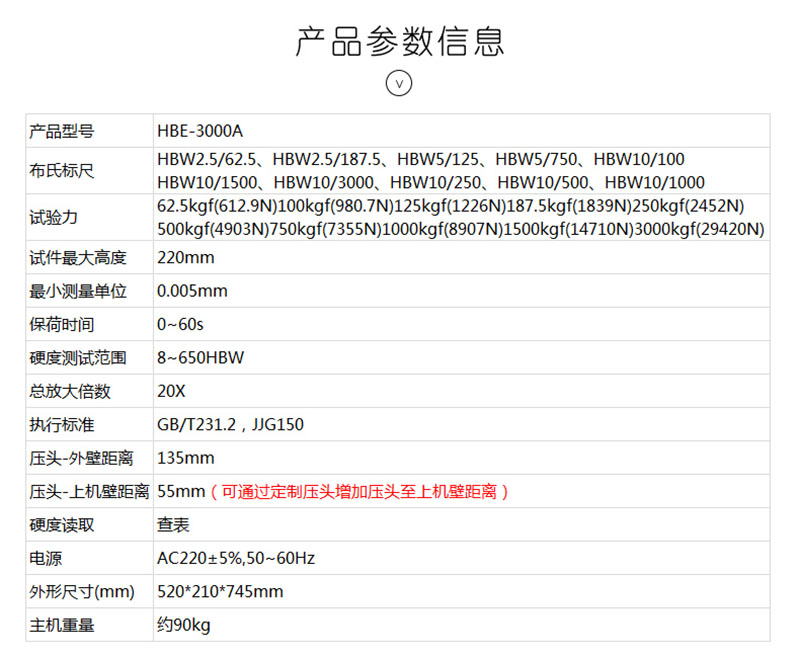Viewport: 800px width, 656px height.
Task: Click the 135mm indenter-to-outer-wall value
Action: pyautogui.click(x=186, y=458)
